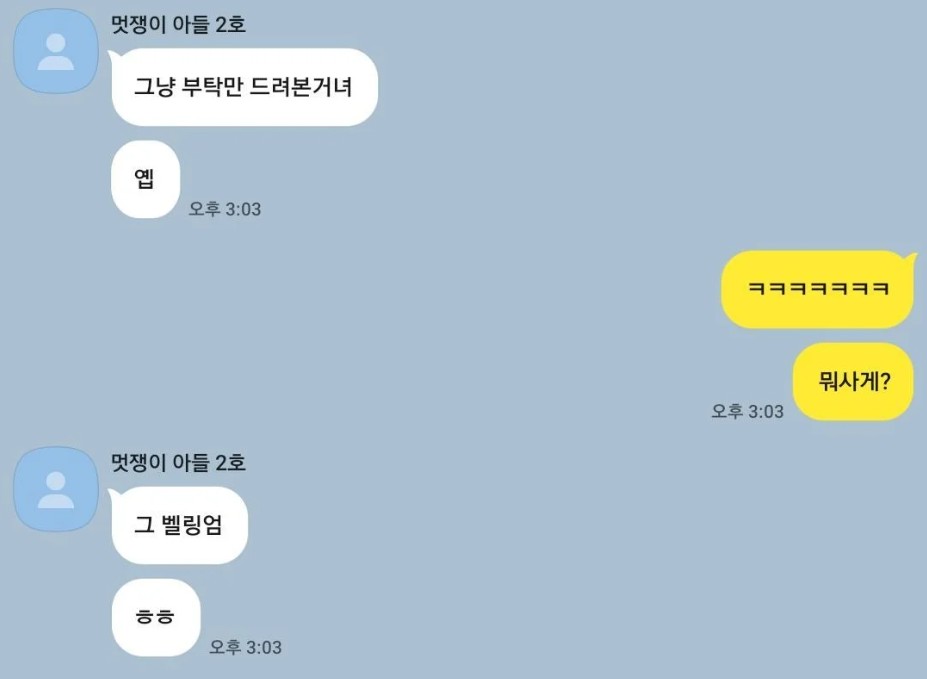Click the 오후 3:03 timestamp beside 뭐사게?
The image size is (927, 679).
pos(747,411)
